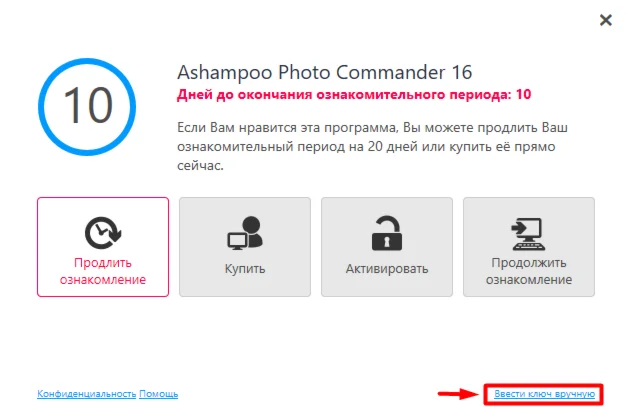Click the computer-with-arrow continue trial icon

tap(528, 234)
